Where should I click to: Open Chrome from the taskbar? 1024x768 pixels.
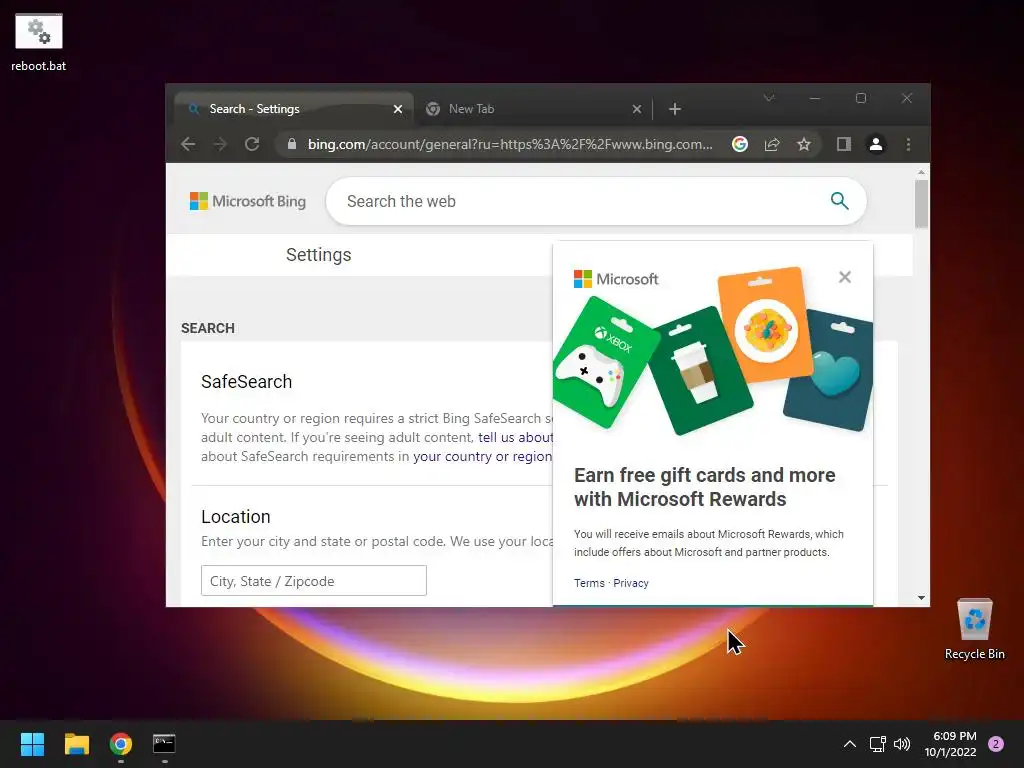[x=121, y=744]
